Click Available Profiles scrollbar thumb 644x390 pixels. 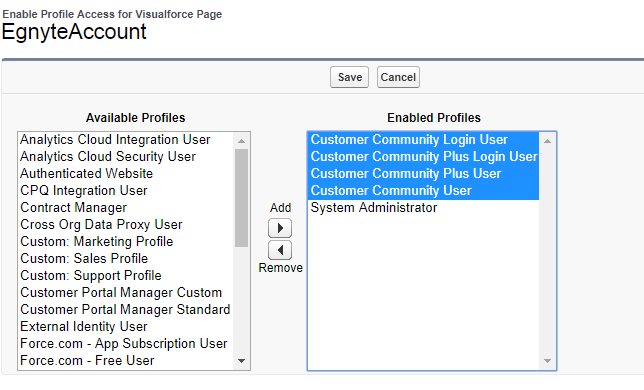pos(242,198)
